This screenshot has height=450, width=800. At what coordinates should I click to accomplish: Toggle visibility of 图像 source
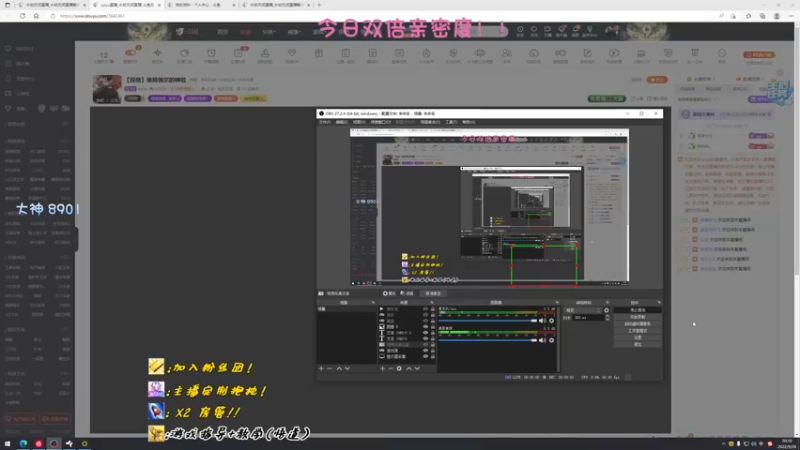[x=426, y=327]
